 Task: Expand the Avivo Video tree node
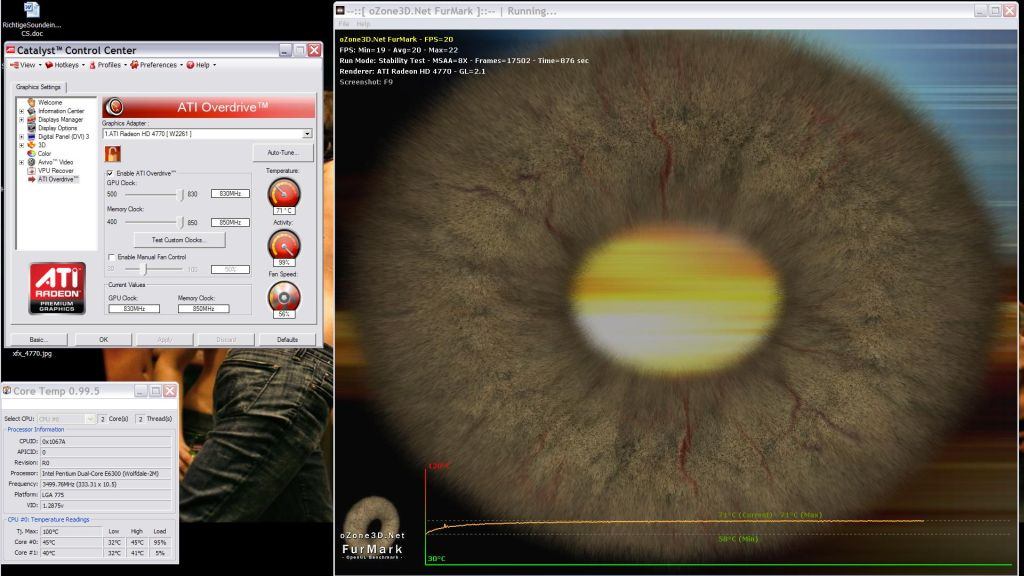pyautogui.click(x=22, y=162)
